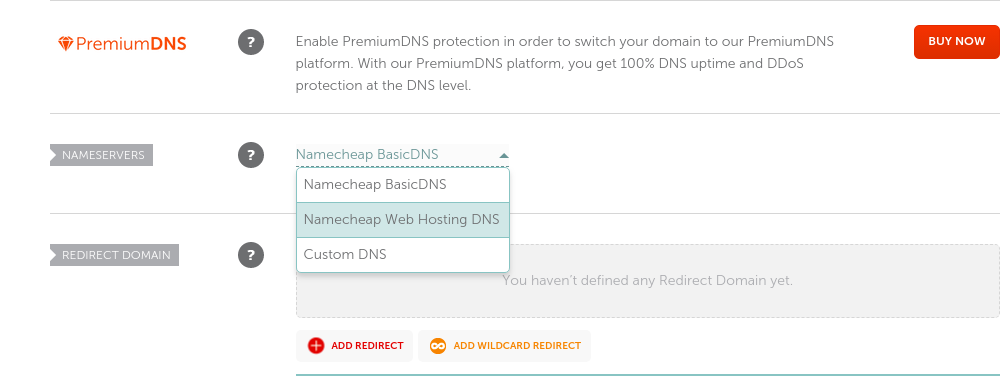Click the REDIRECT DOMAIN section tag
Viewport: 1004px width, 378px height.
pos(114,255)
